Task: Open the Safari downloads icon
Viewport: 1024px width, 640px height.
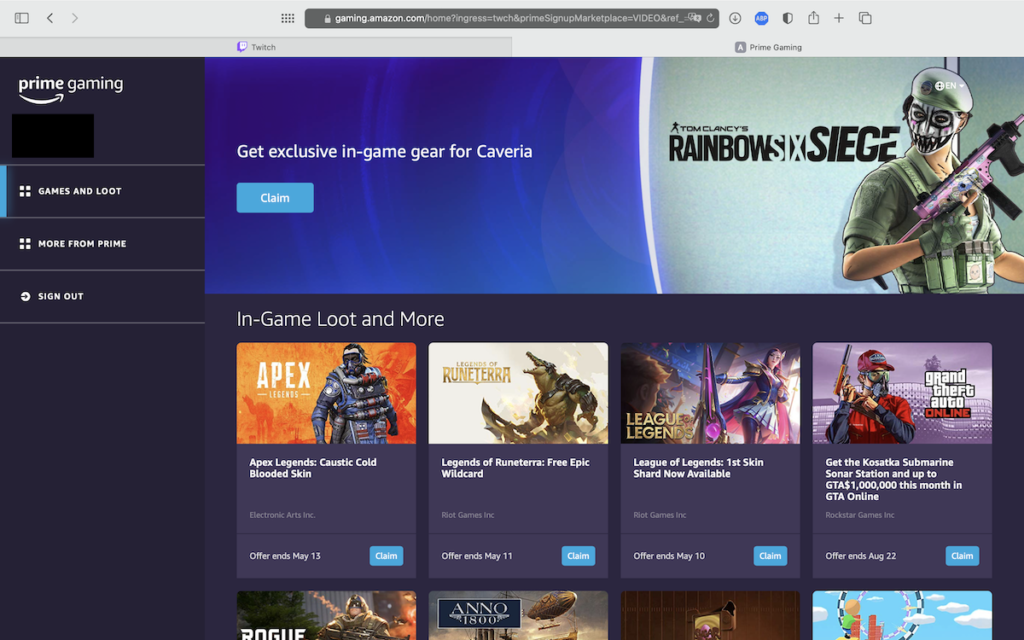Action: coord(735,18)
